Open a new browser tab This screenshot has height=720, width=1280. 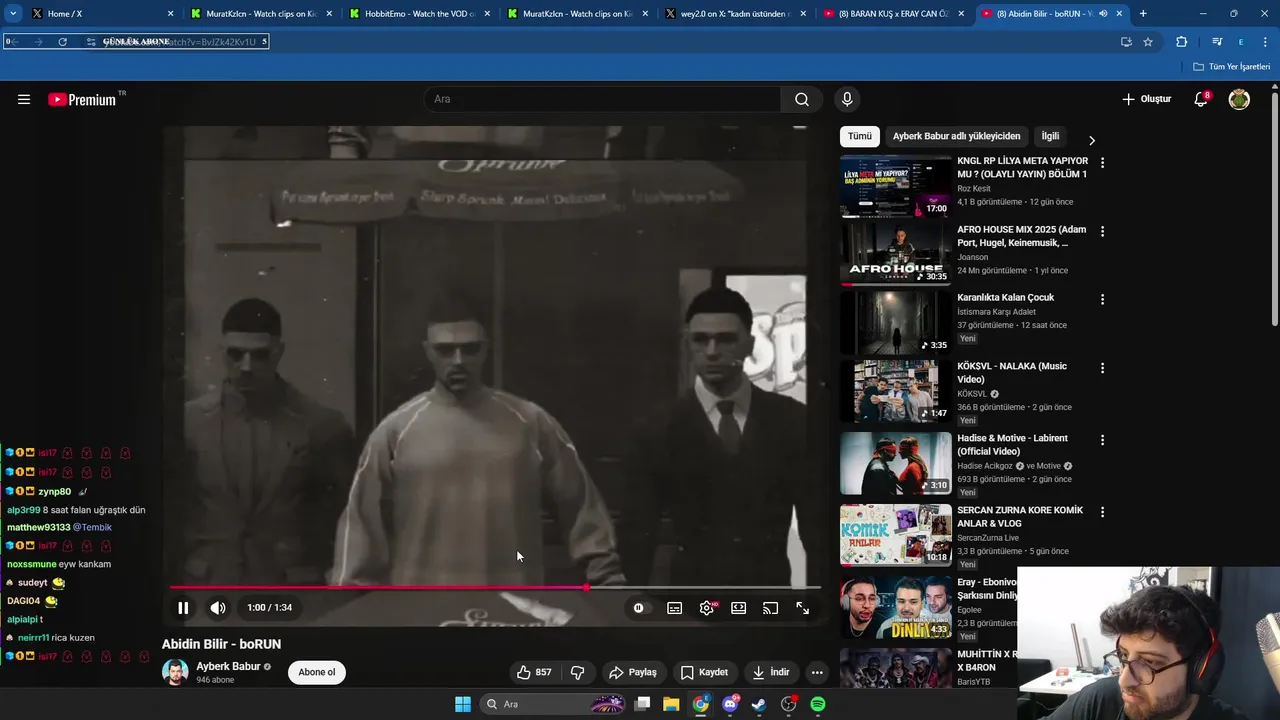(x=1143, y=14)
